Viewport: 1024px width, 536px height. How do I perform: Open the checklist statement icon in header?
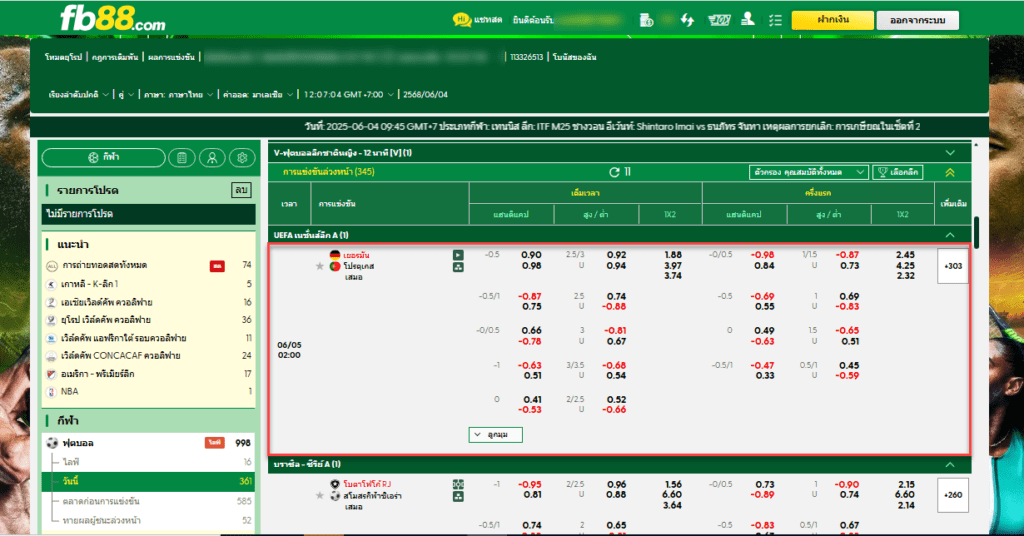pyautogui.click(x=775, y=20)
